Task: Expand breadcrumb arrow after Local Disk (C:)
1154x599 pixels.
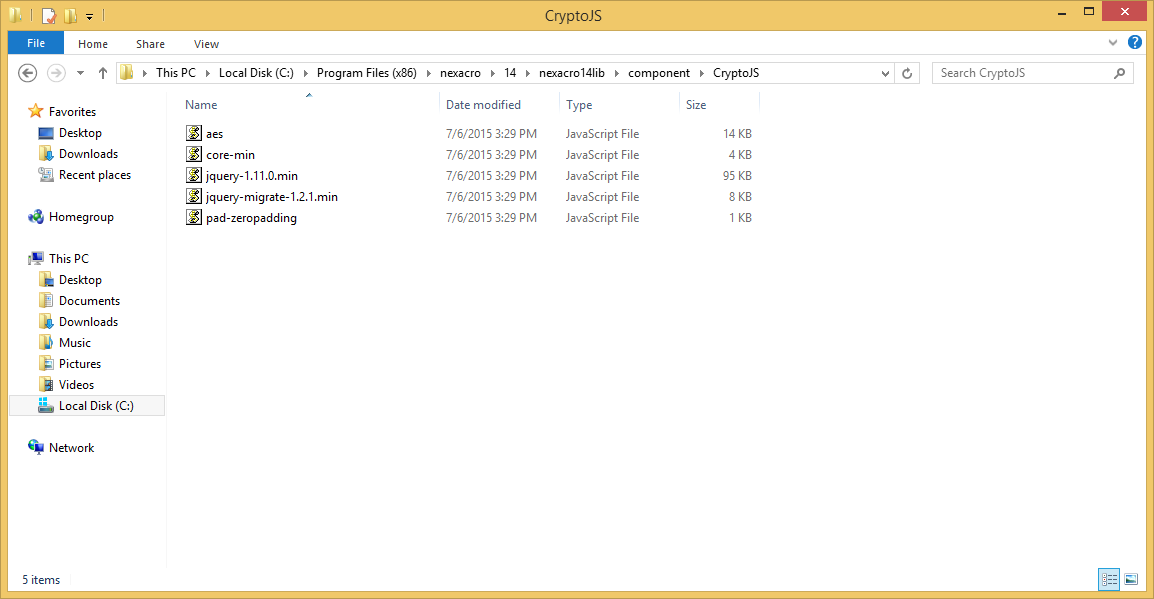Action: tap(305, 73)
